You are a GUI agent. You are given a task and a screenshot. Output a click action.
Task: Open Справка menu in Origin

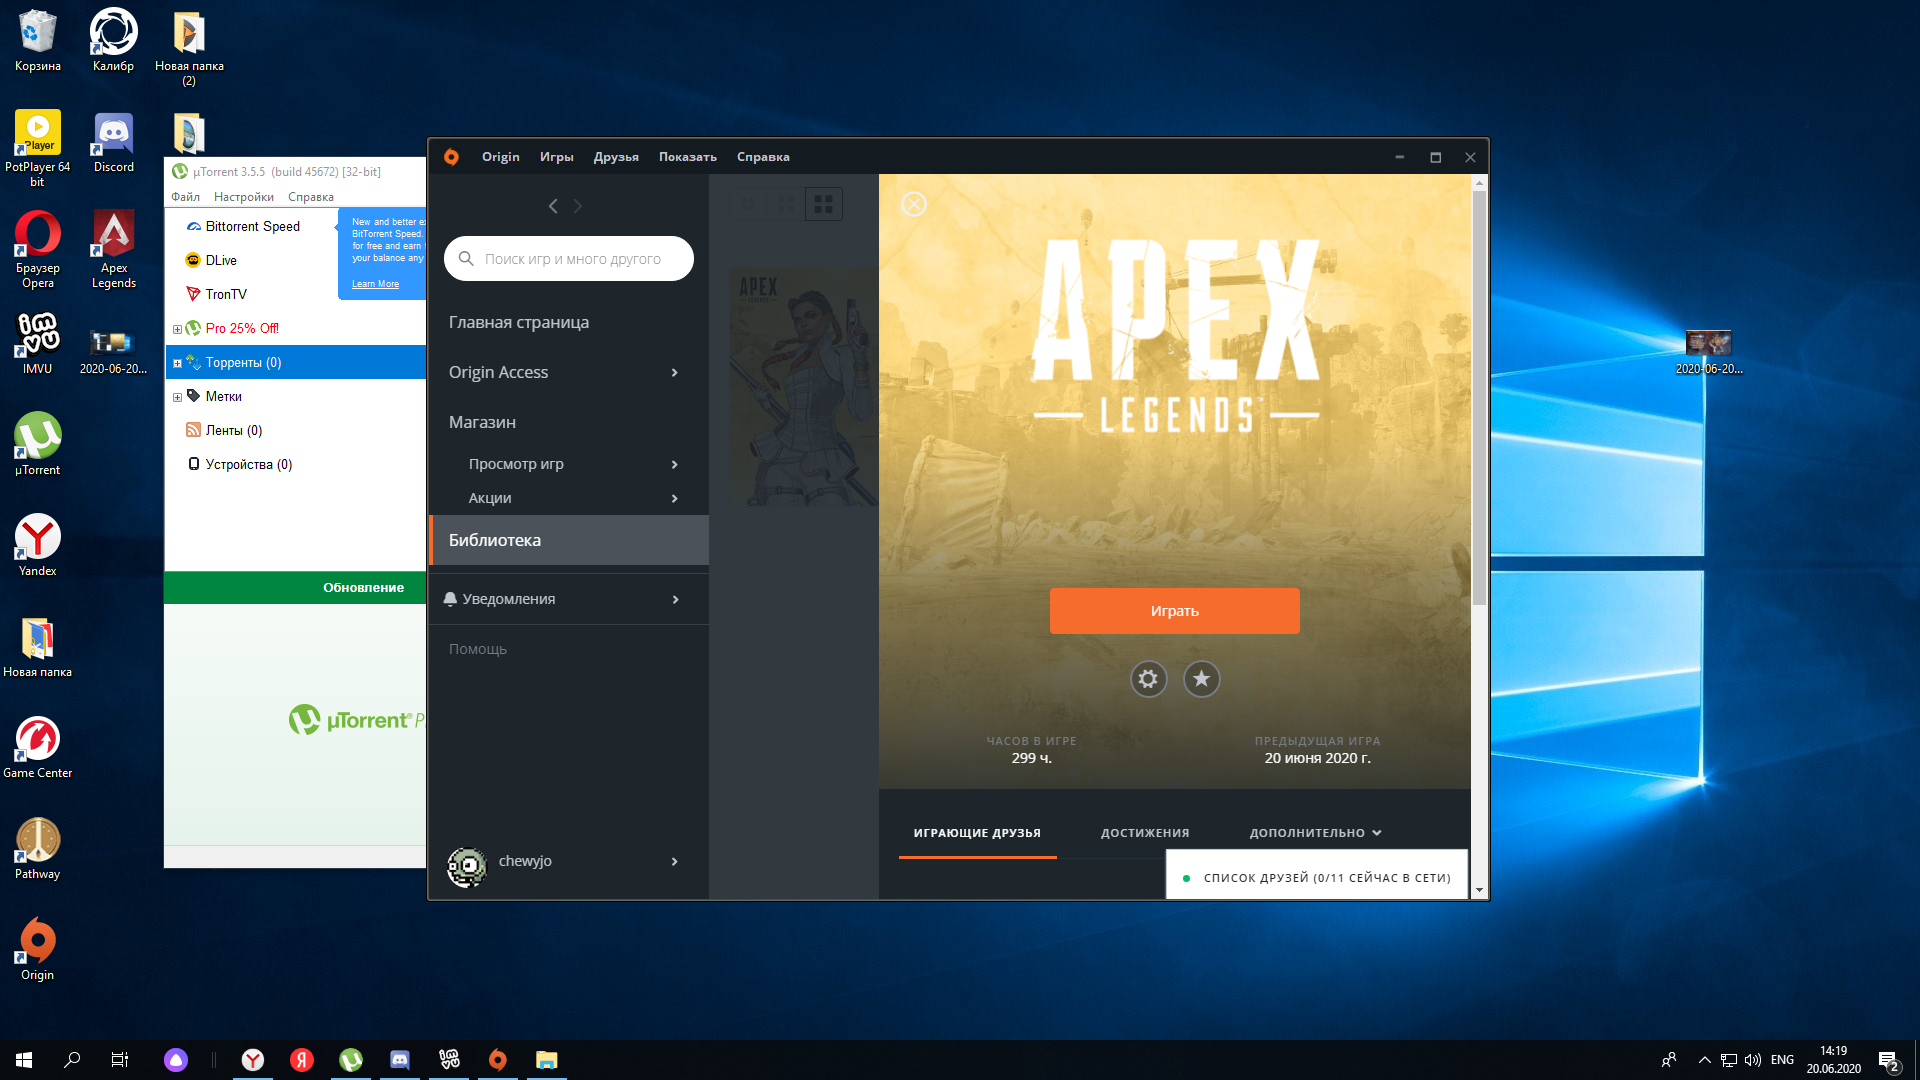tap(763, 157)
